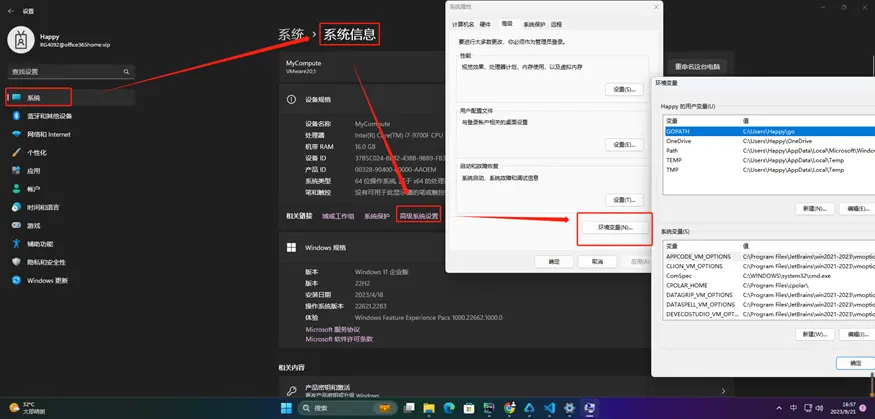875x419 pixels.
Task: Click the search magnifier in 查找设置
Action: pyautogui.click(x=126, y=71)
